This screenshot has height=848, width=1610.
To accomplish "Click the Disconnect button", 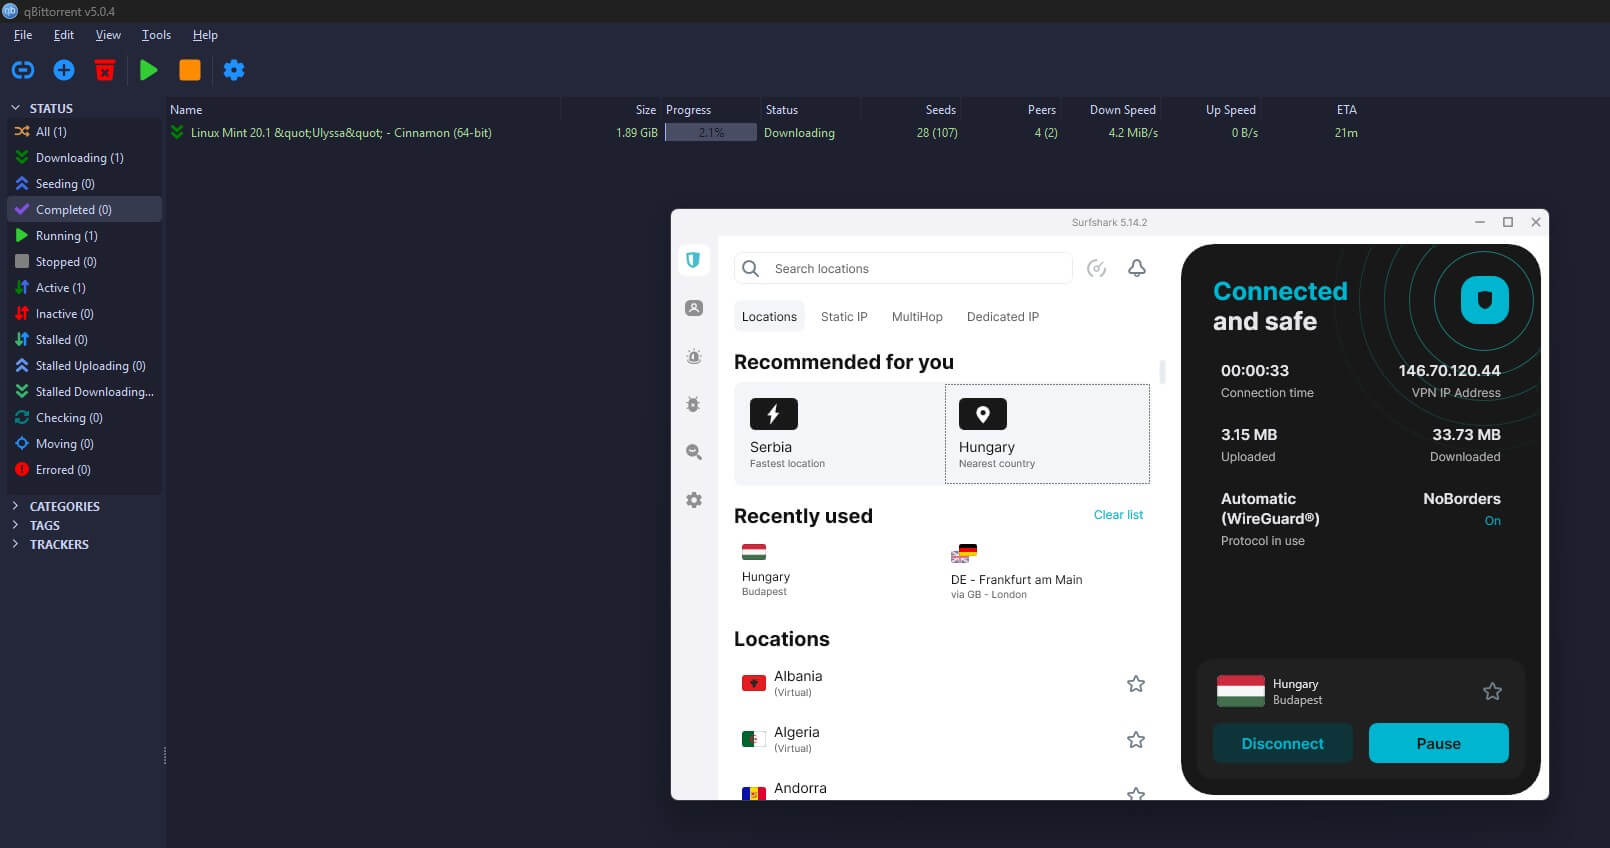I will coord(1283,743).
